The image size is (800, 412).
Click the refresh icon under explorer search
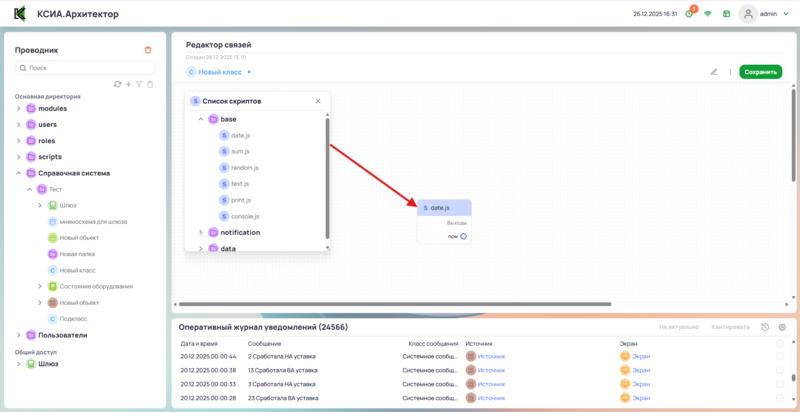[x=118, y=84]
